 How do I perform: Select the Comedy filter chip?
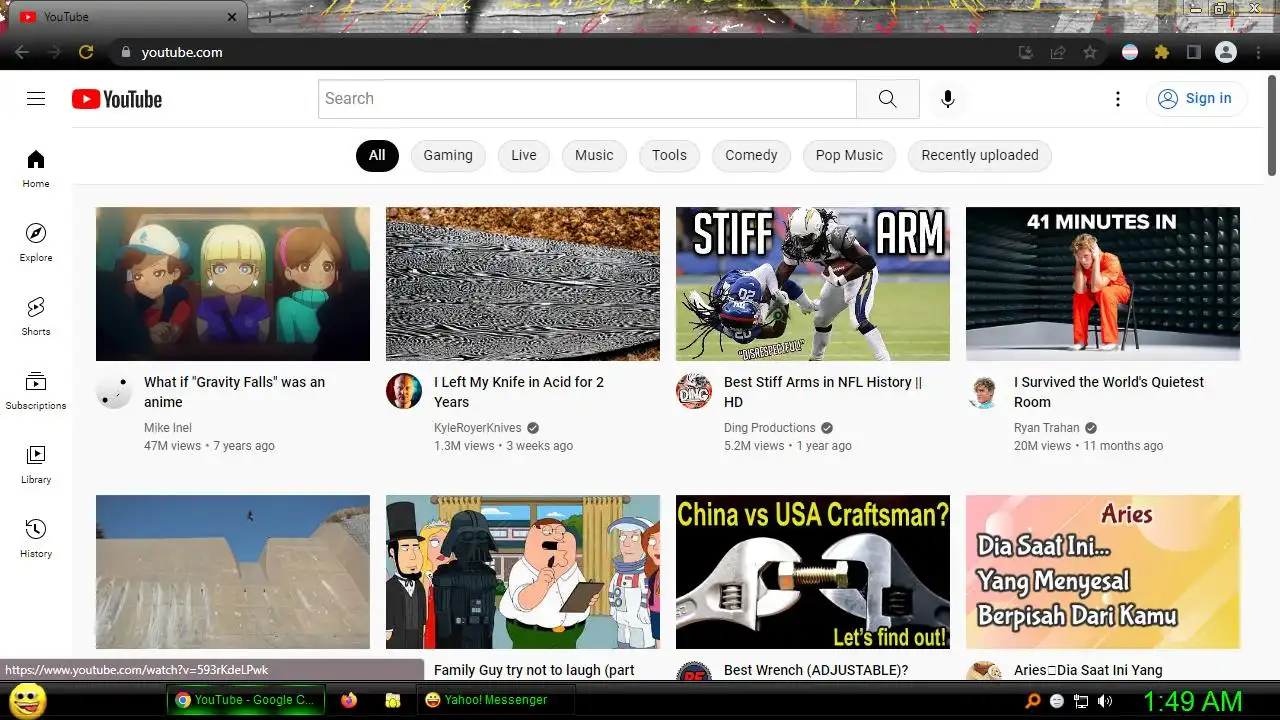(751, 155)
